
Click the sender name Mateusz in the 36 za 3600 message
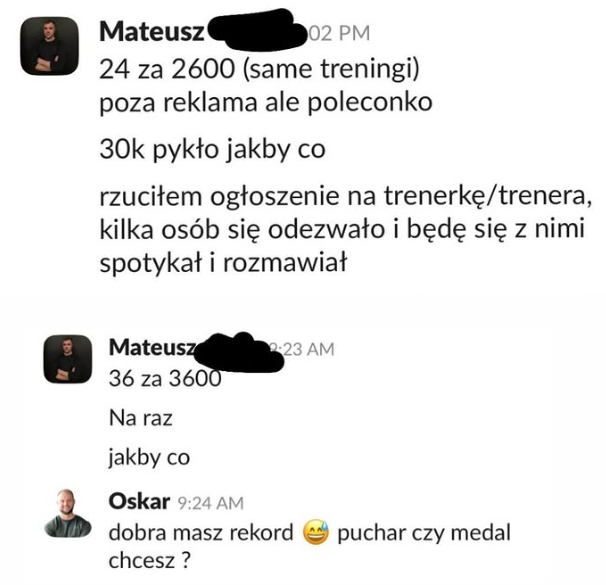click(153, 347)
